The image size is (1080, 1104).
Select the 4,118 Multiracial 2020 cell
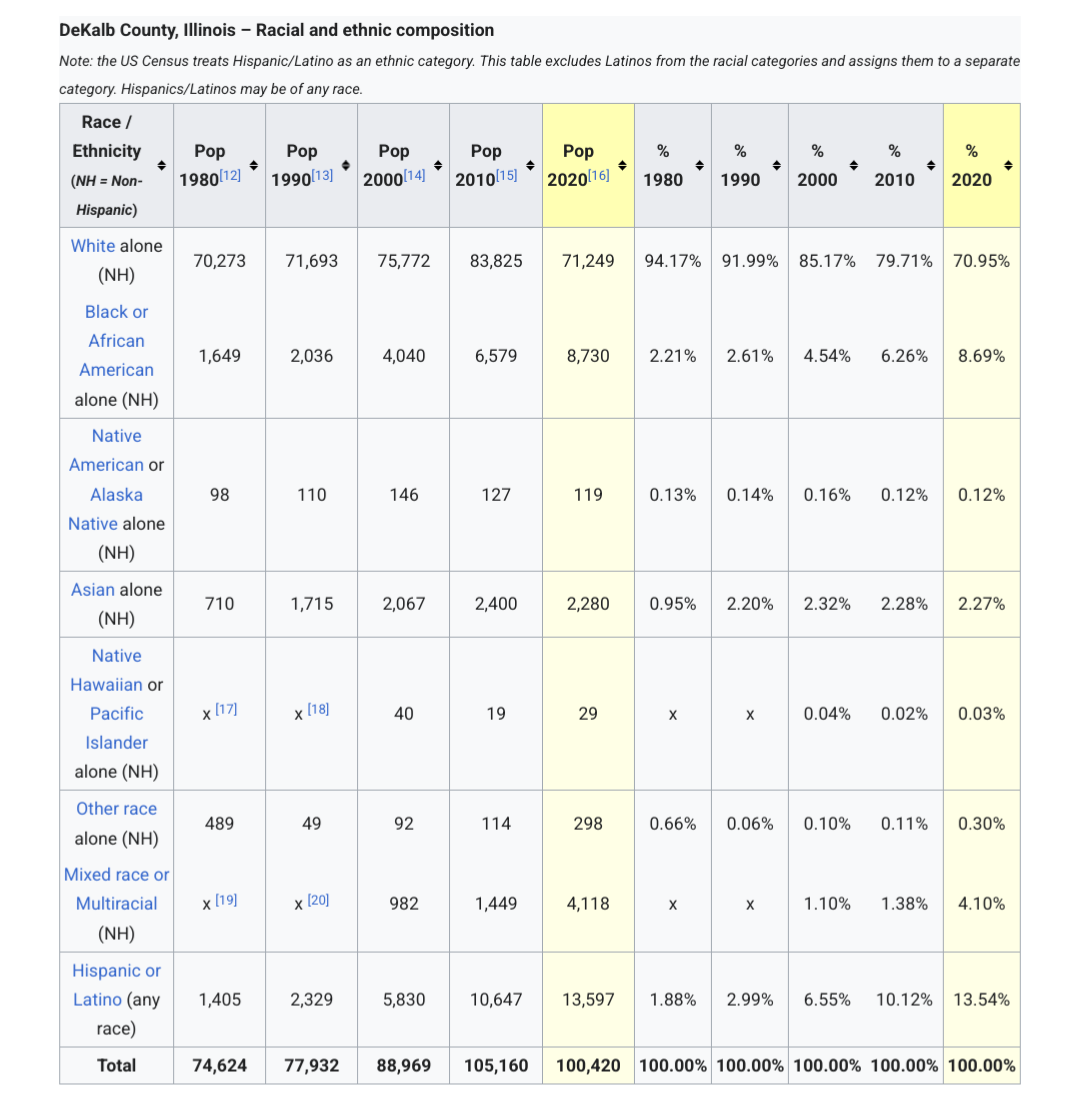click(588, 903)
